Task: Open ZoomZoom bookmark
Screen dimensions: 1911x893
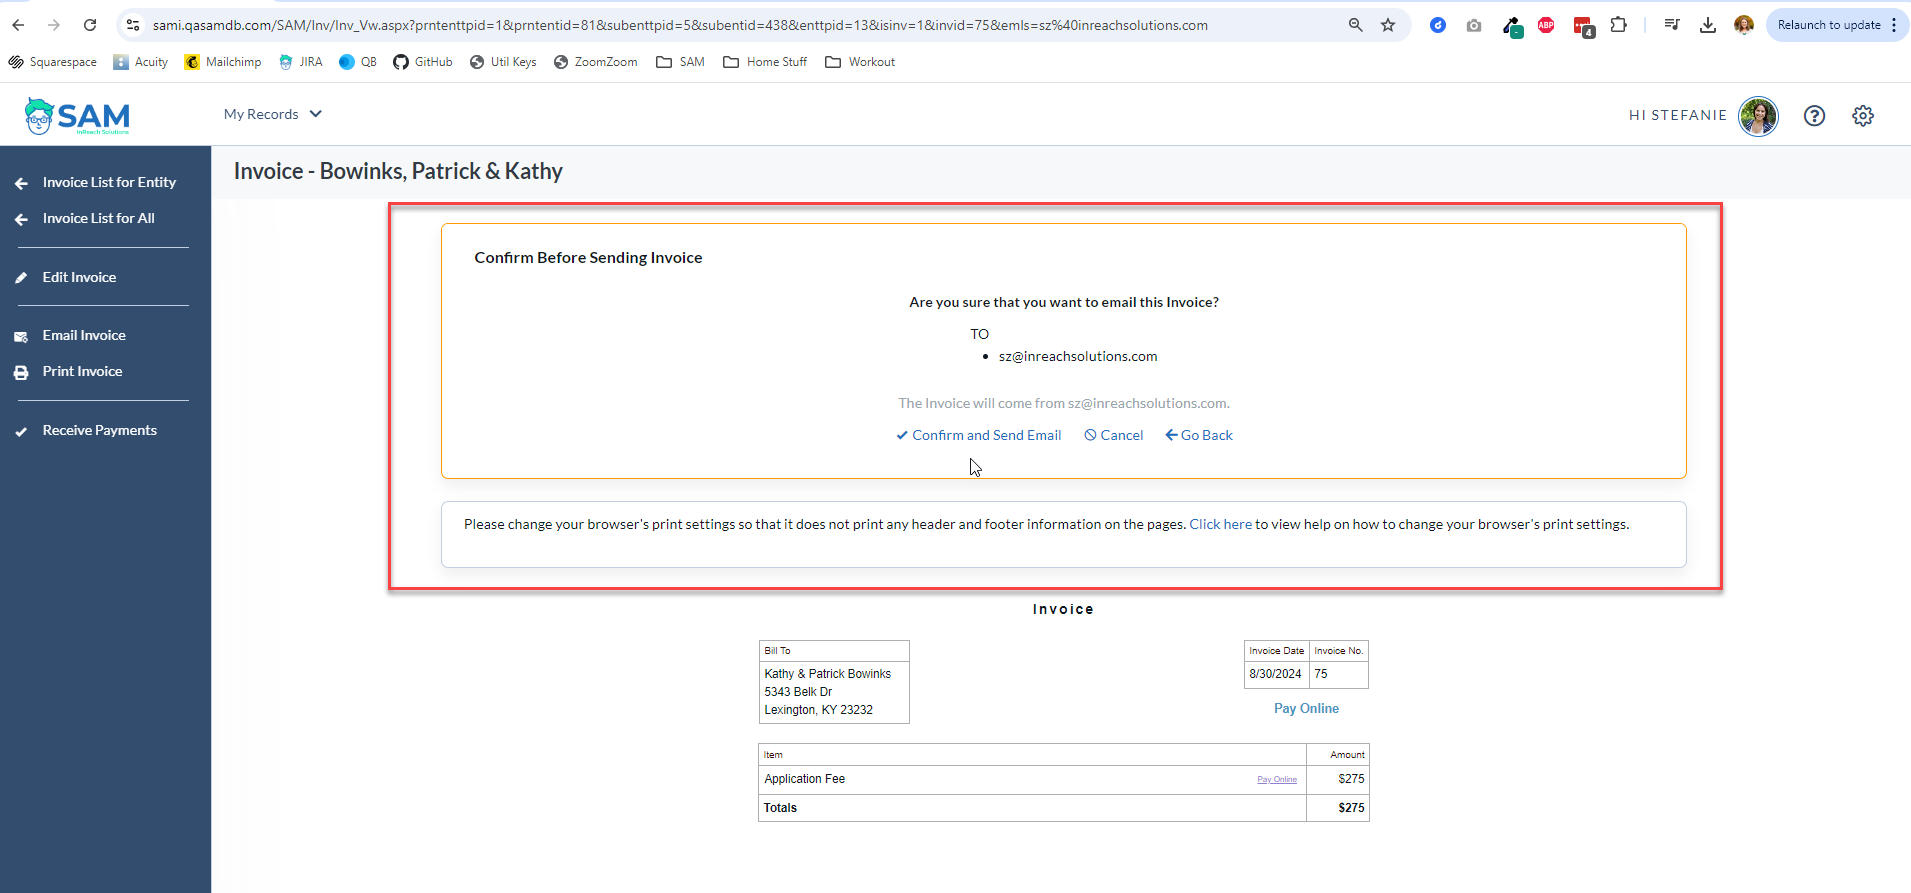Action: click(596, 62)
